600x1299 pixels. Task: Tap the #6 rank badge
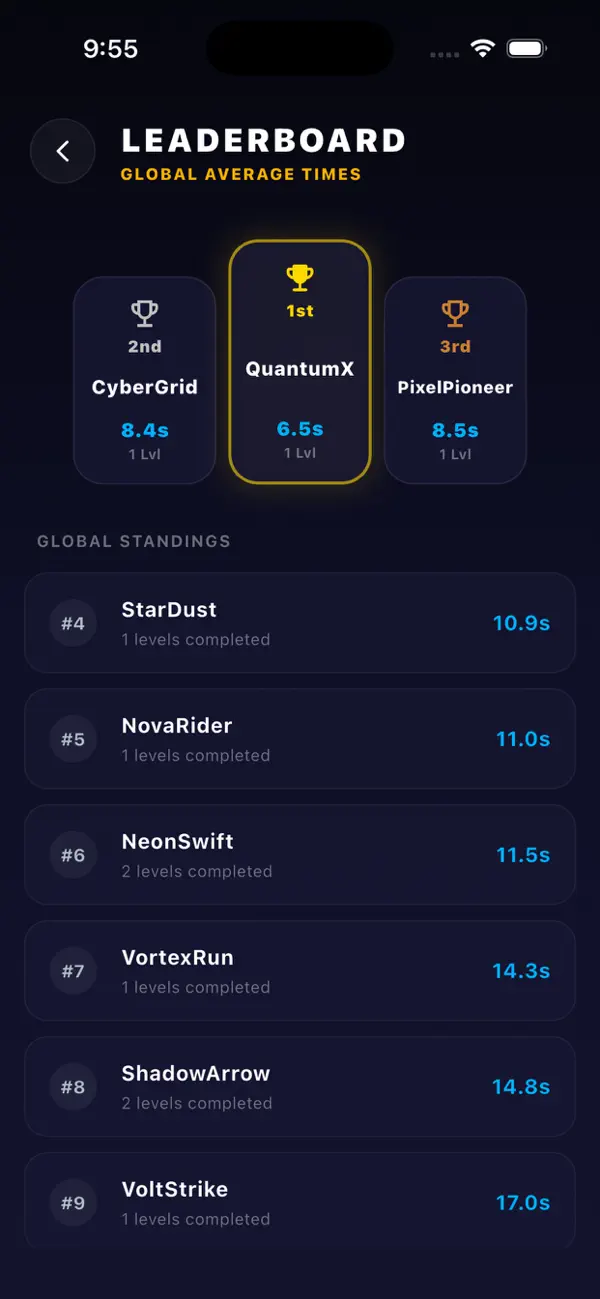pos(73,855)
